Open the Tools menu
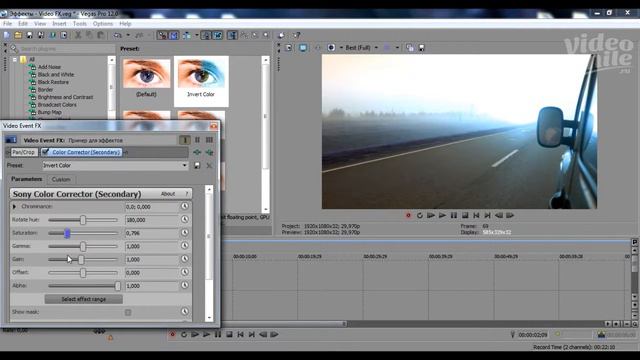Viewport: 640px width, 360px height. [x=80, y=24]
